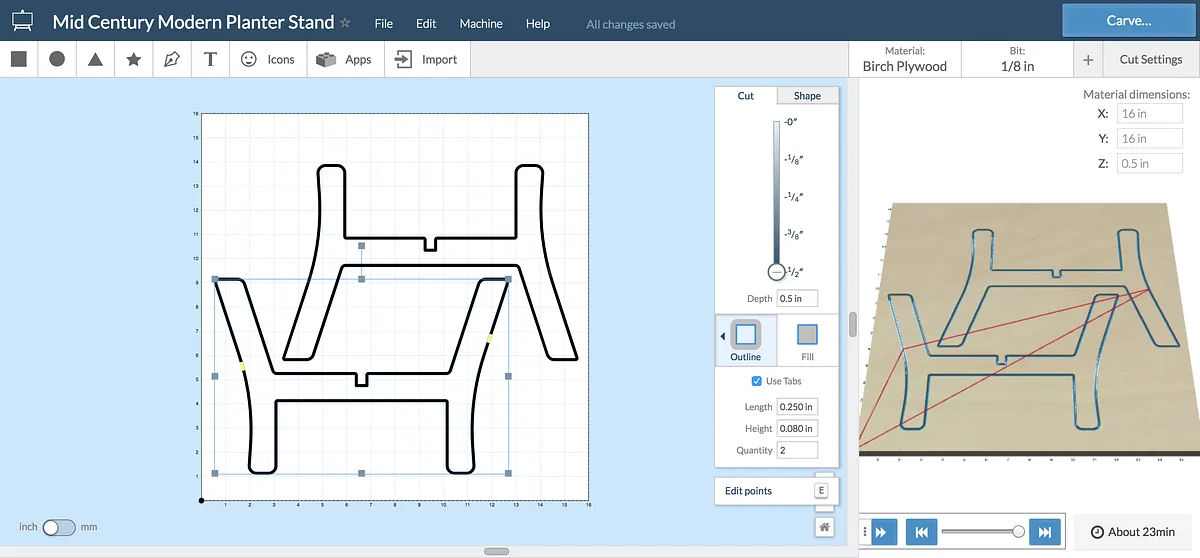Toggle the inch/mm unit switch

click(x=58, y=527)
